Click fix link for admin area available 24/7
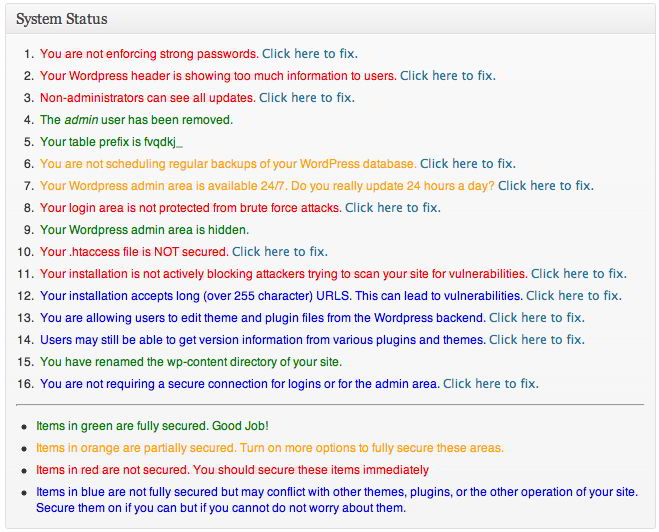The width and height of the screenshot is (659, 532). tap(546, 185)
